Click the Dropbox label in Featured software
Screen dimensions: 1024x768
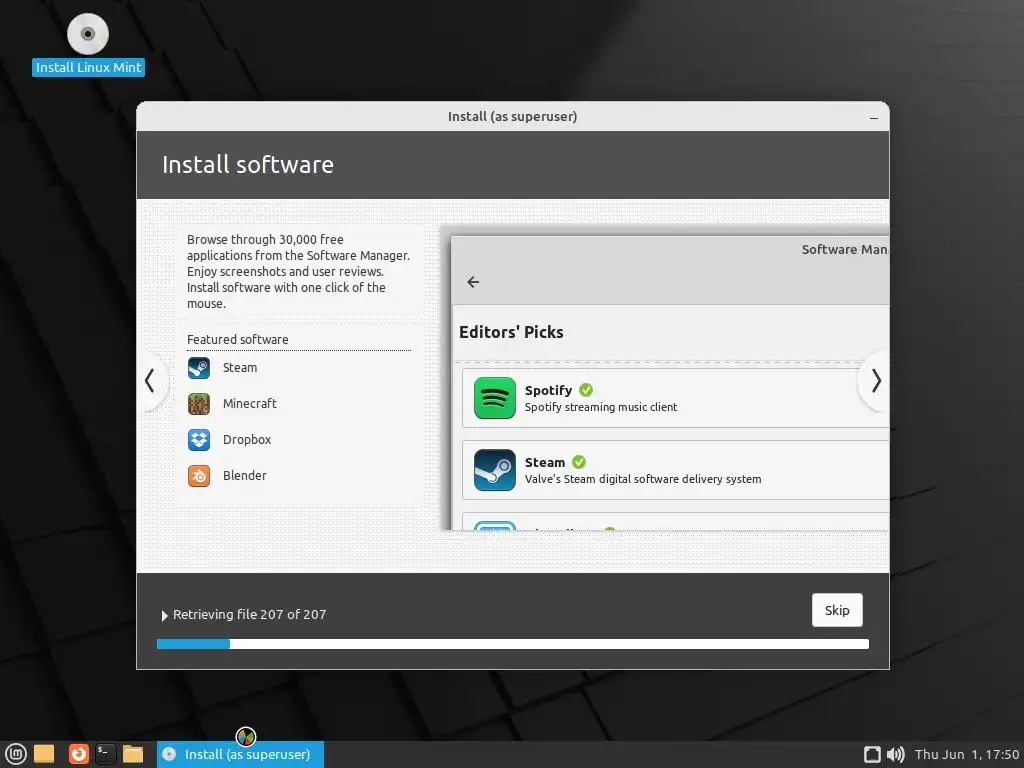(247, 440)
